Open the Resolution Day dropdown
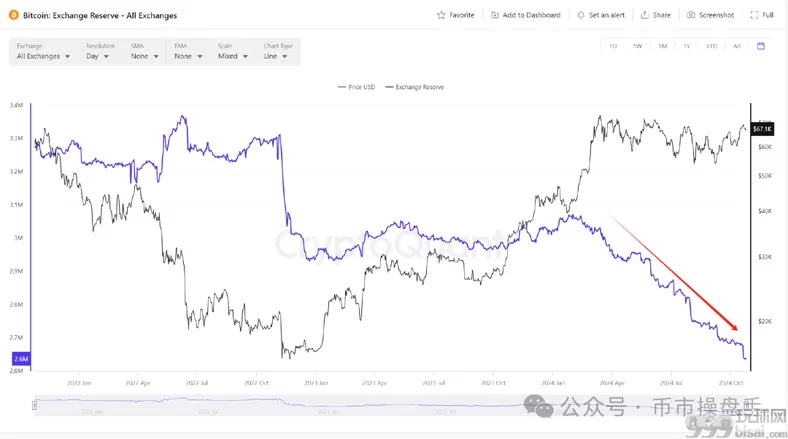Viewport: 788px width, 439px height. [97, 56]
